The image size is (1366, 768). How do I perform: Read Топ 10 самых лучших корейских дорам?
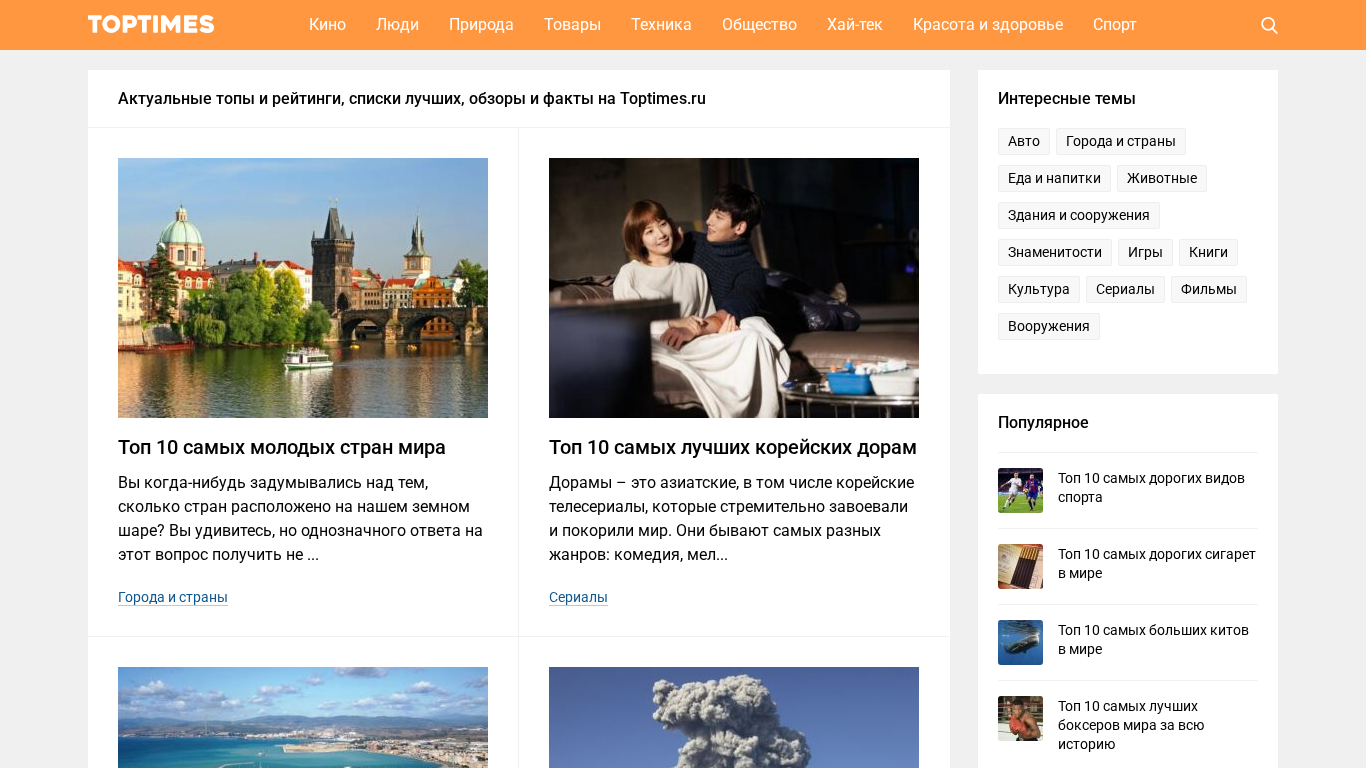coord(732,447)
